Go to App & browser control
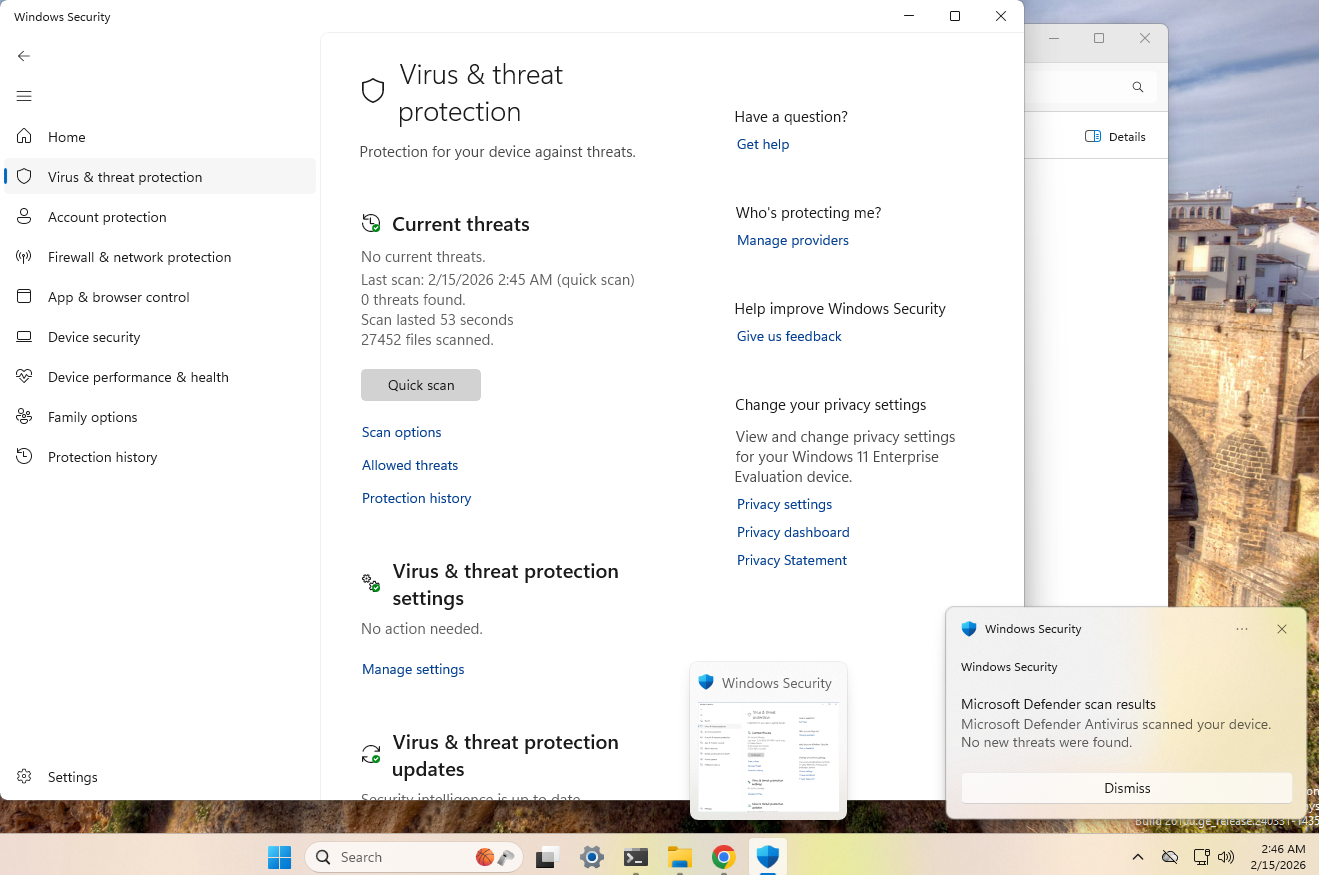This screenshot has height=875, width=1319. tap(118, 297)
